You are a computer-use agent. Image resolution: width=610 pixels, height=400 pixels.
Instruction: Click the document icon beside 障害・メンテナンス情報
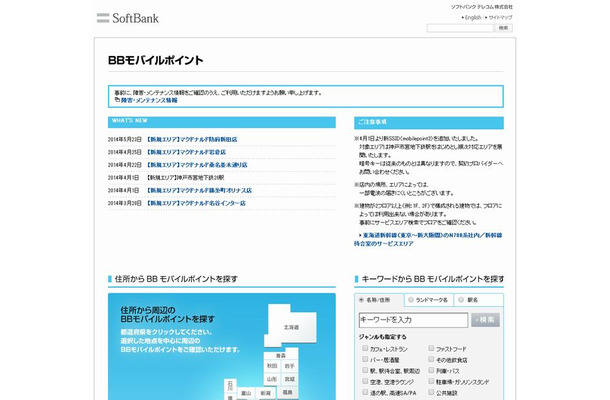(117, 100)
